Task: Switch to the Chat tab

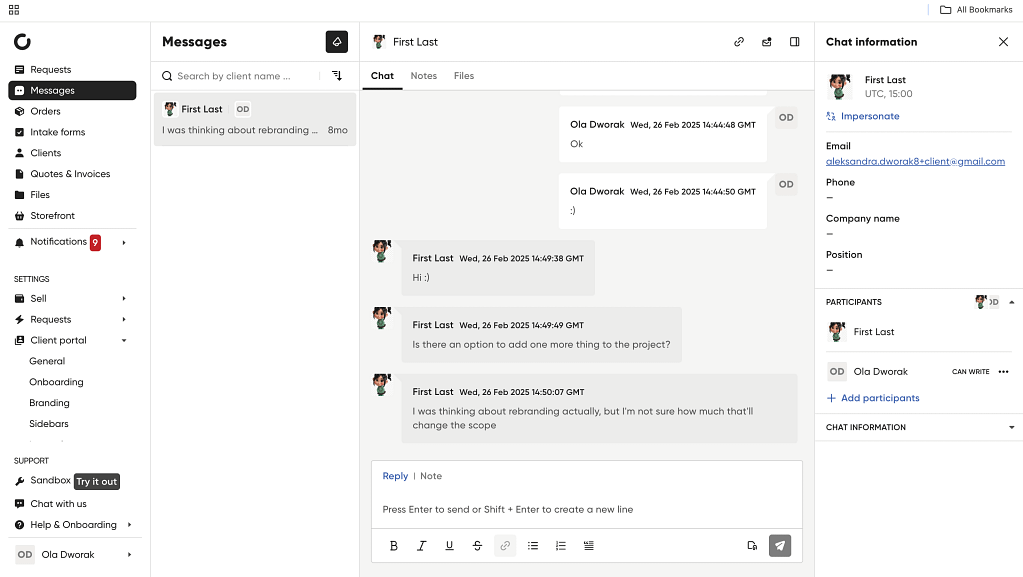Action: click(x=382, y=76)
